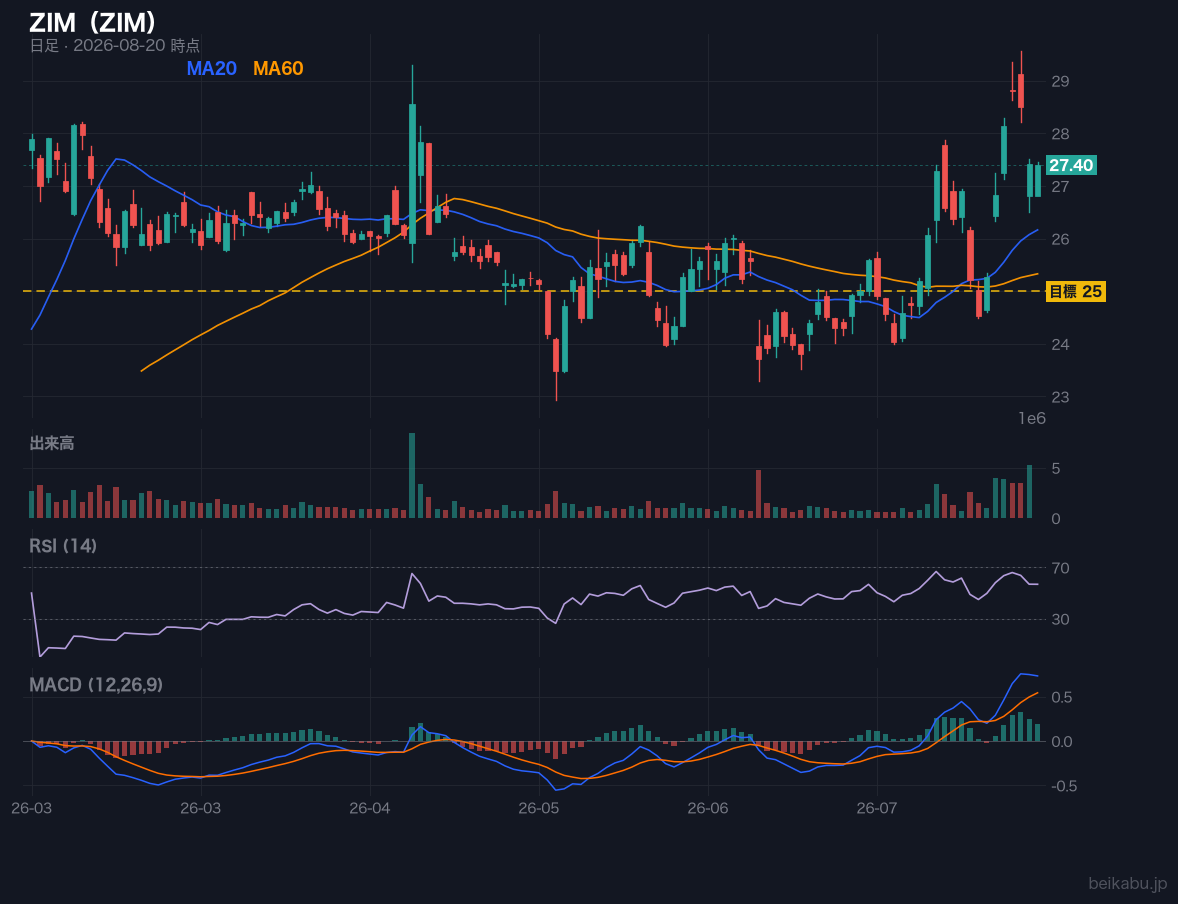Click the price axis value 26
The image size is (1178, 904).
click(1060, 239)
